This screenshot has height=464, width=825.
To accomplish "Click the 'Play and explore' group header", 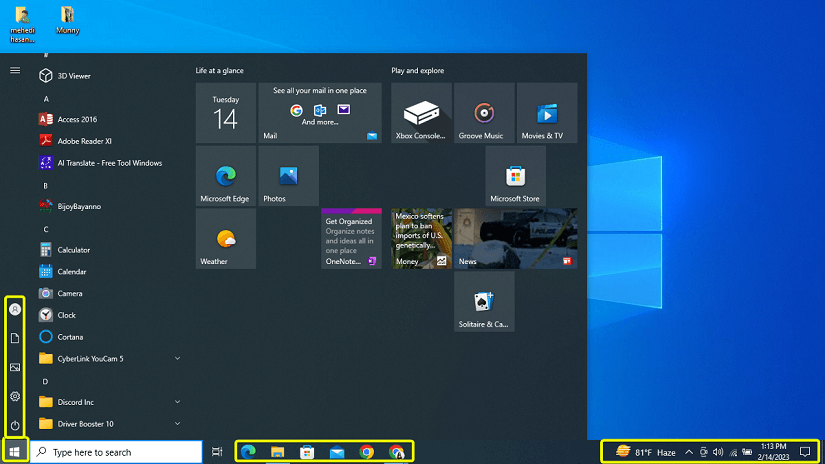I will pos(418,70).
